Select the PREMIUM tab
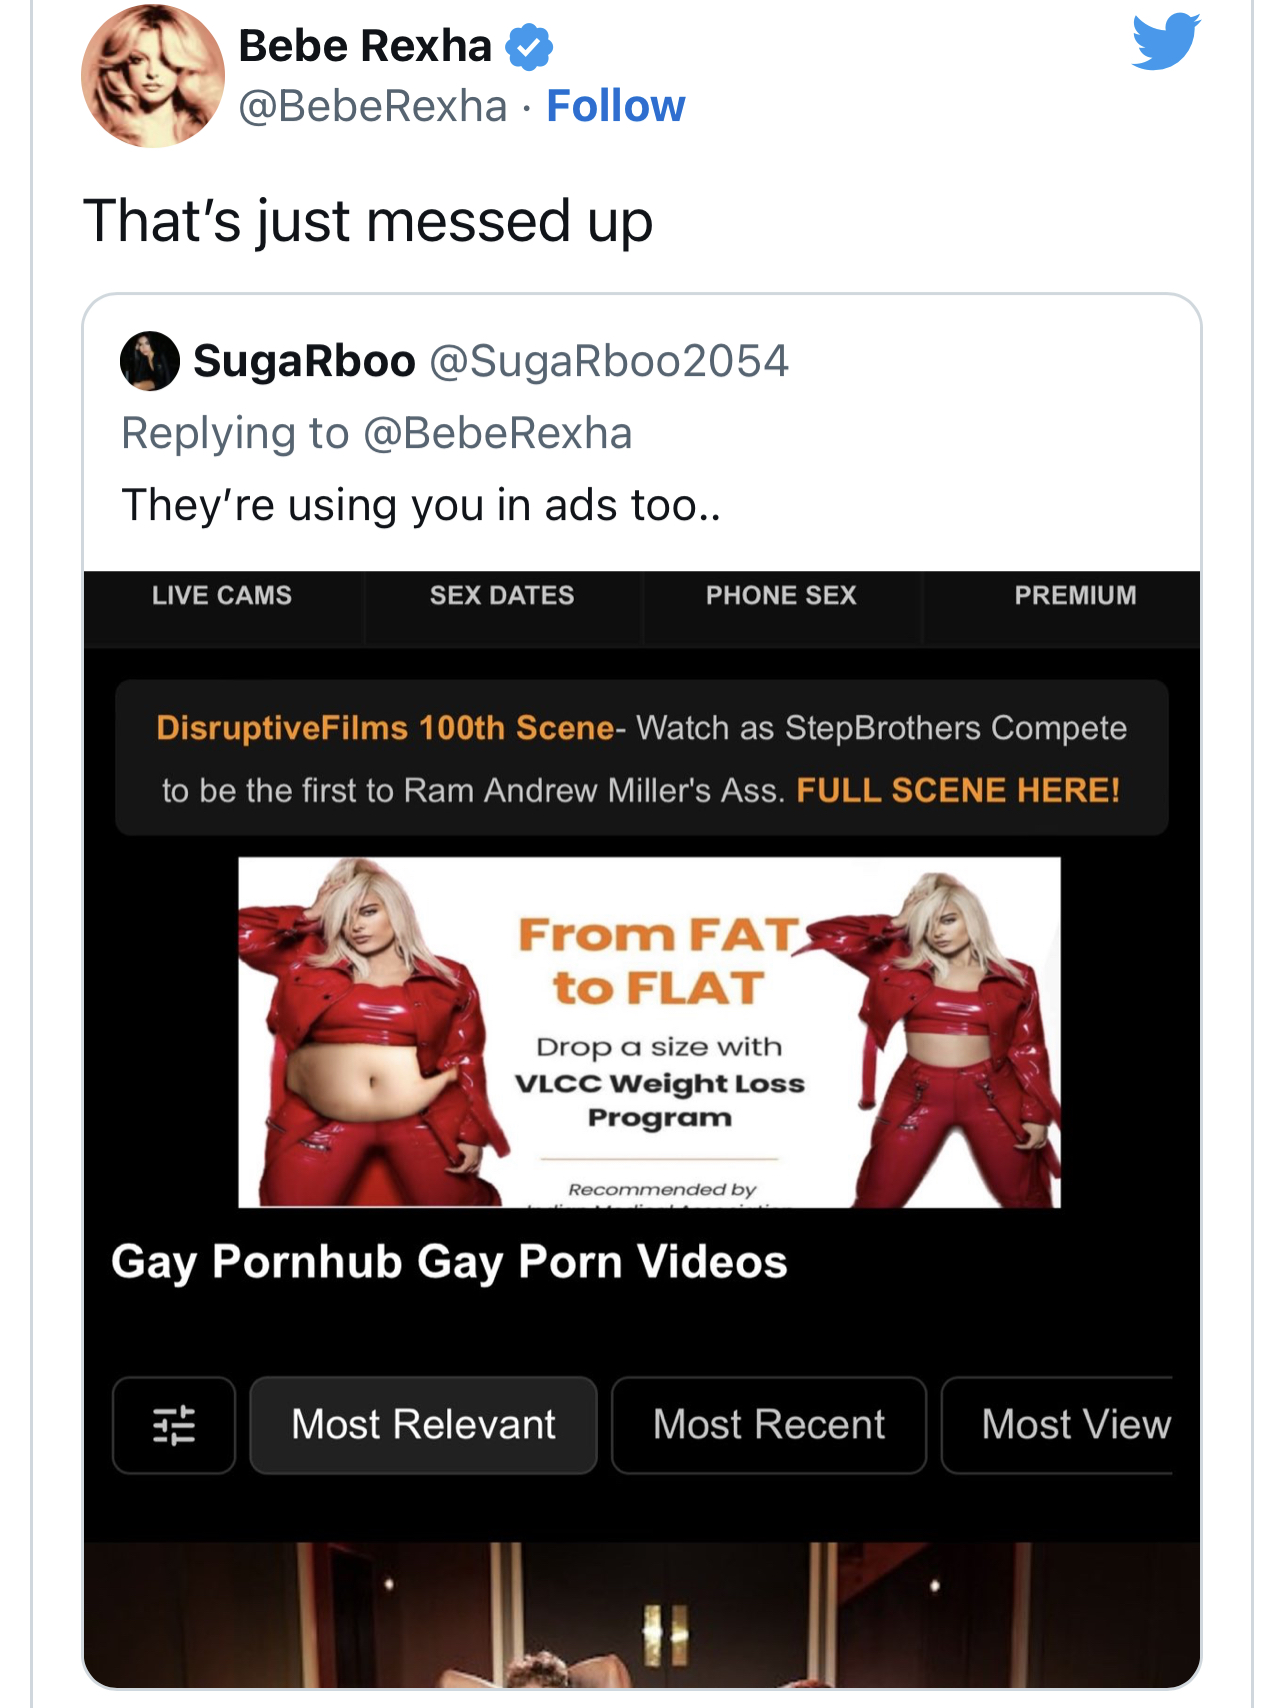Image resolution: width=1284 pixels, height=1708 pixels. pyautogui.click(x=1075, y=596)
